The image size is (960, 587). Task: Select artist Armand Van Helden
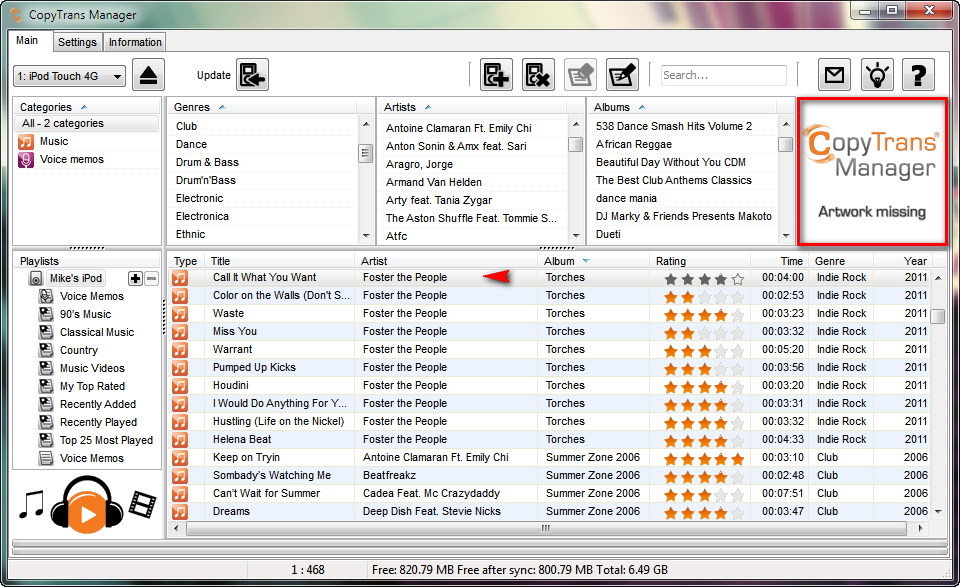(x=433, y=182)
